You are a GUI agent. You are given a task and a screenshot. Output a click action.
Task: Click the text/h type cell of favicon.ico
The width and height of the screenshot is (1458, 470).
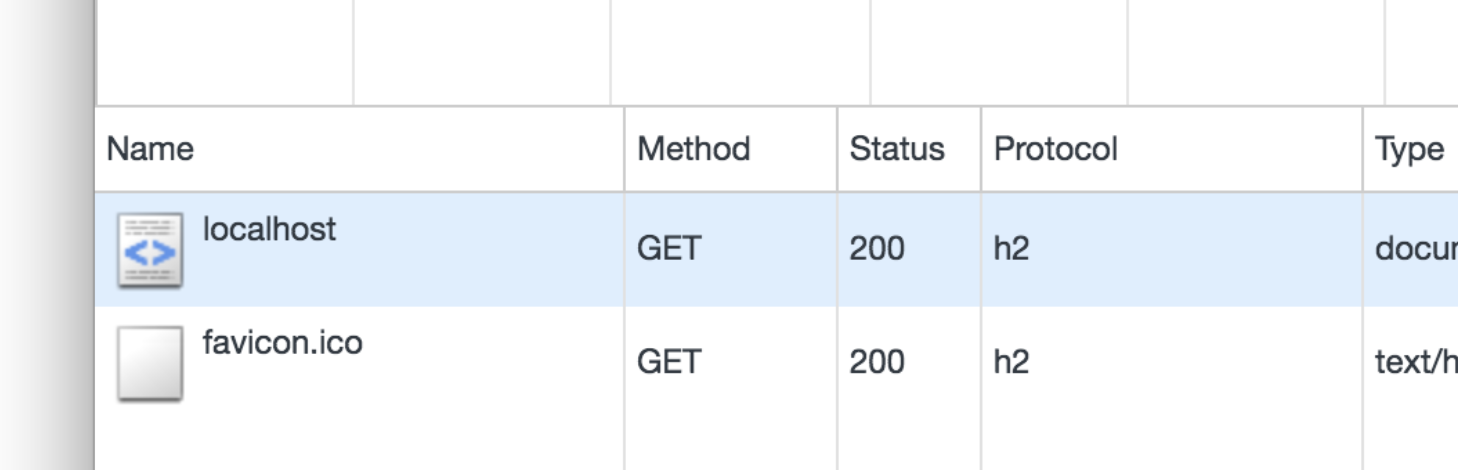coord(1414,361)
